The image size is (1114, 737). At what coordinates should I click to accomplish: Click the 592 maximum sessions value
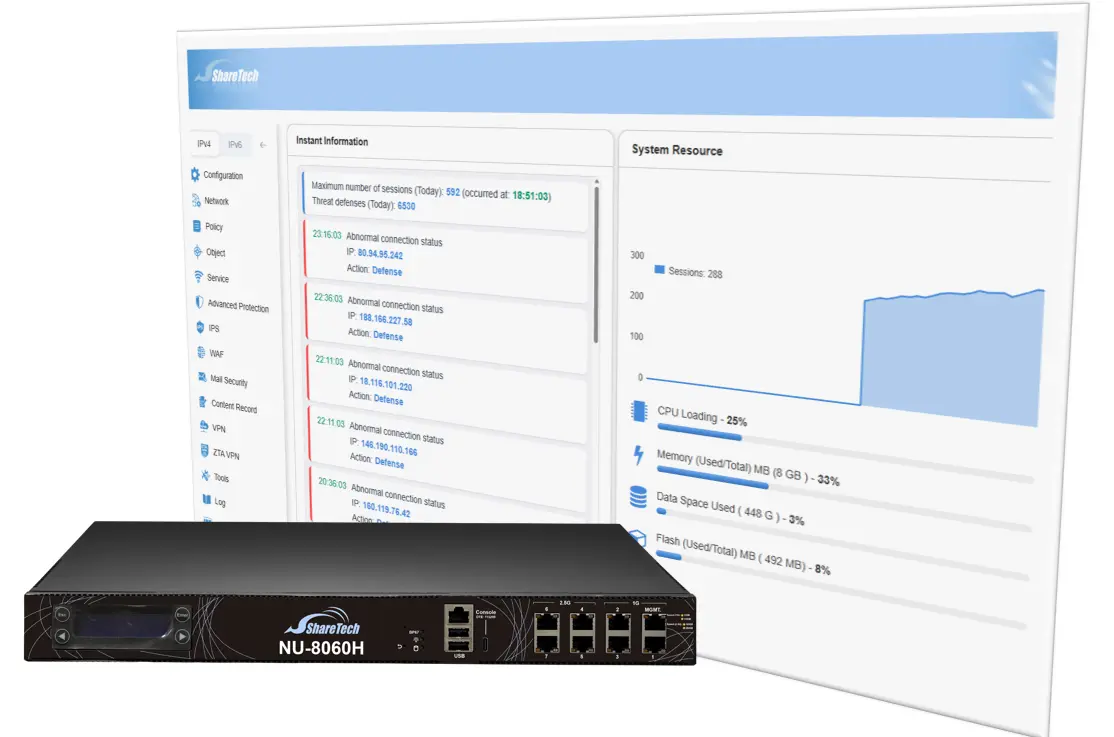tap(453, 192)
